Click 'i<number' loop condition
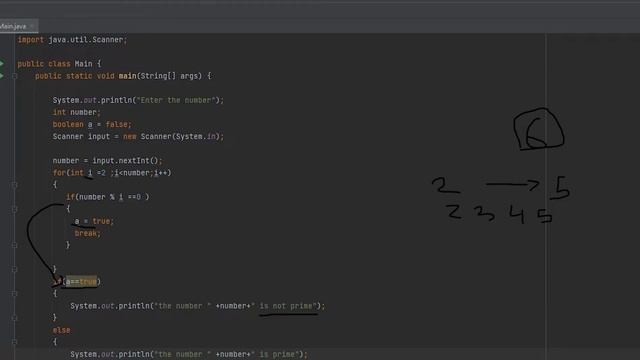Viewport: 640px width, 360px height. 133,173
